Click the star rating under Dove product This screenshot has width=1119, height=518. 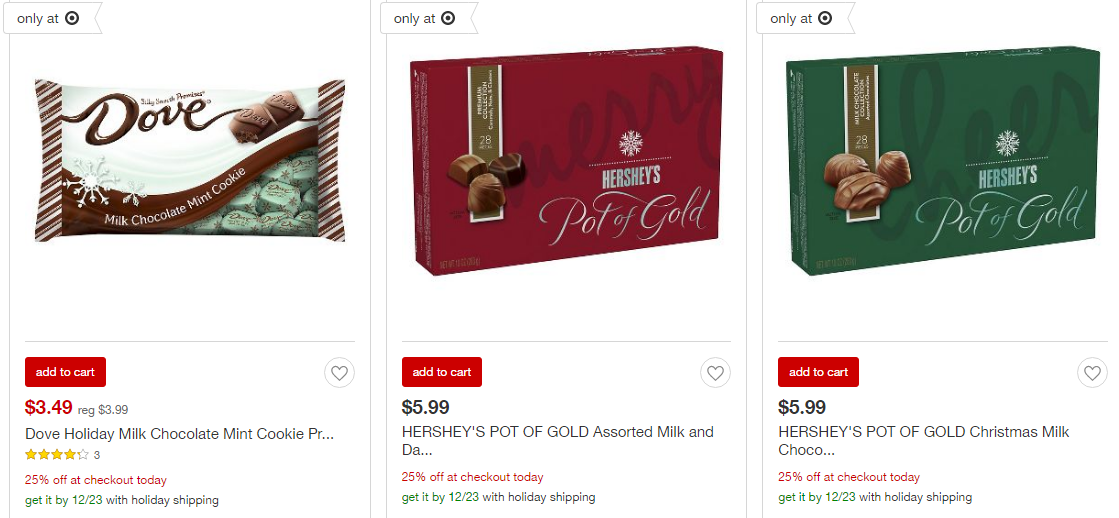tap(57, 454)
